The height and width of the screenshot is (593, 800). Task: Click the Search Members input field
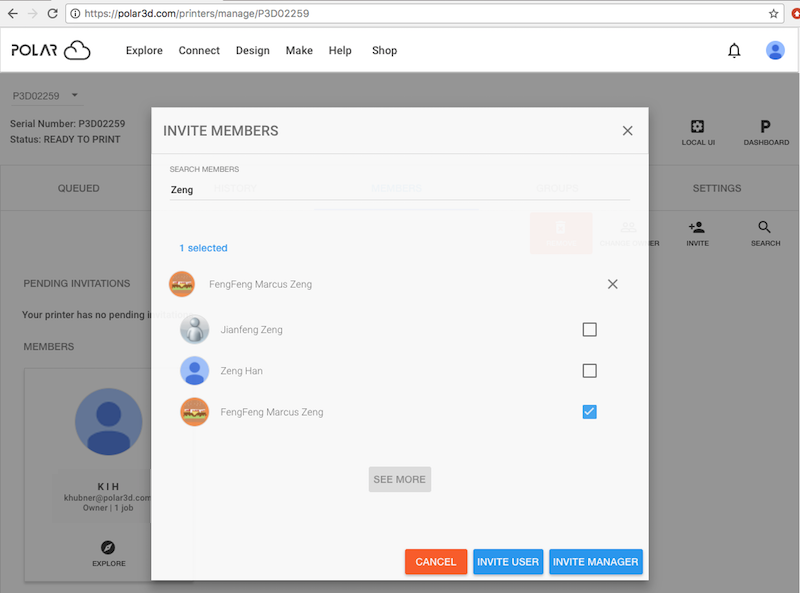(399, 190)
